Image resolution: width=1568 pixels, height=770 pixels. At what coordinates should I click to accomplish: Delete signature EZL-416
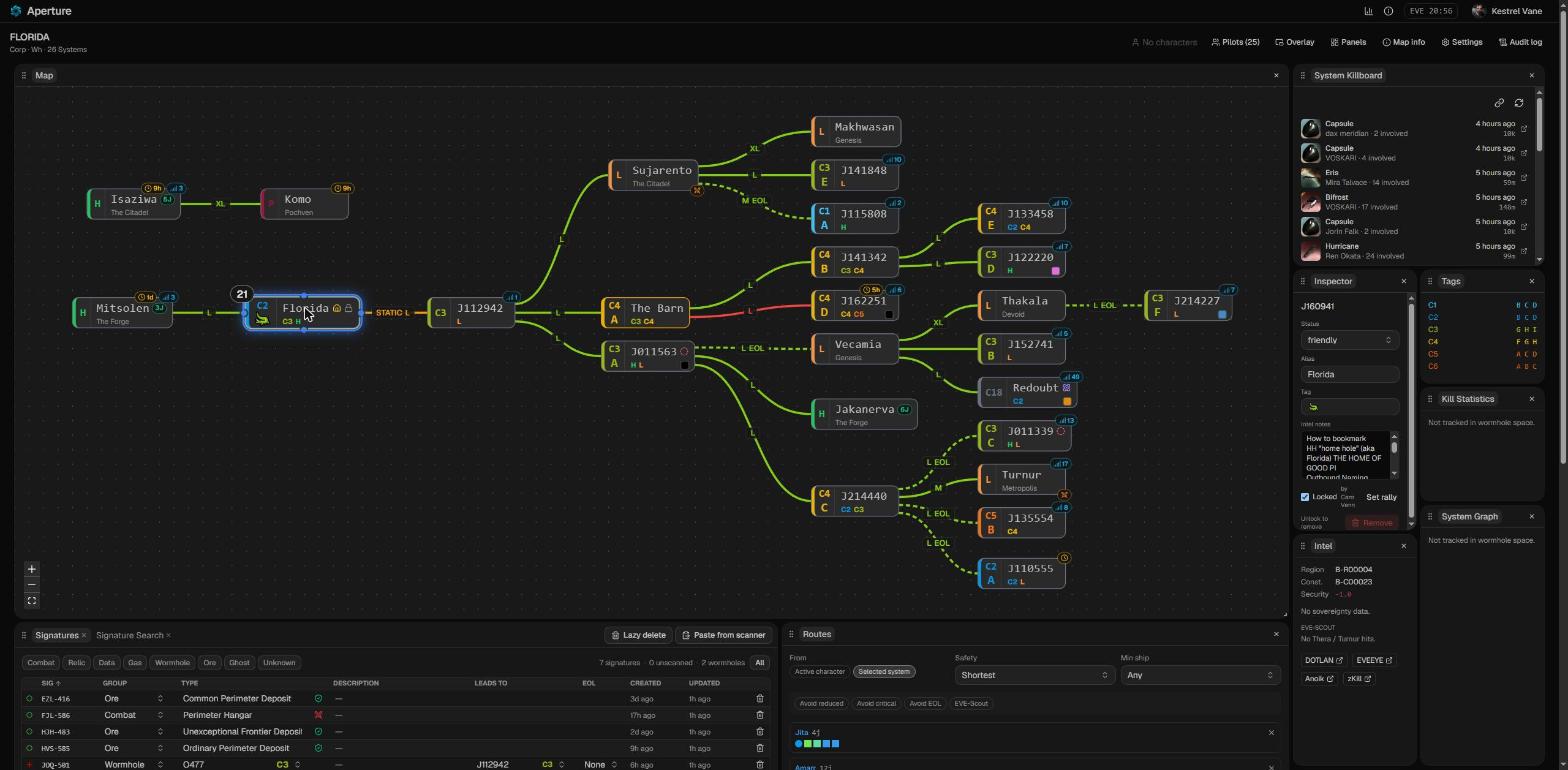[760, 699]
